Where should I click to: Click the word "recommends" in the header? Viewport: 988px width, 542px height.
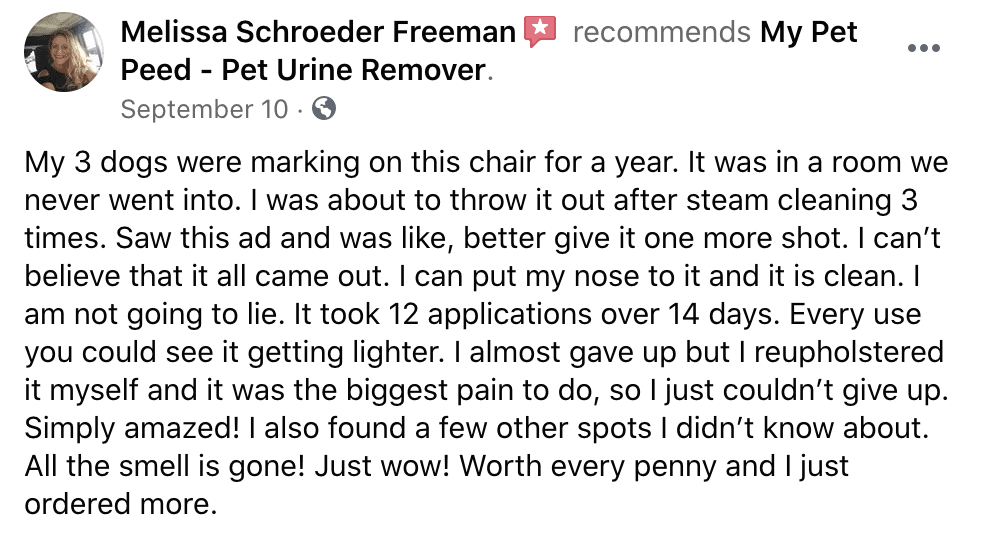[x=662, y=32]
